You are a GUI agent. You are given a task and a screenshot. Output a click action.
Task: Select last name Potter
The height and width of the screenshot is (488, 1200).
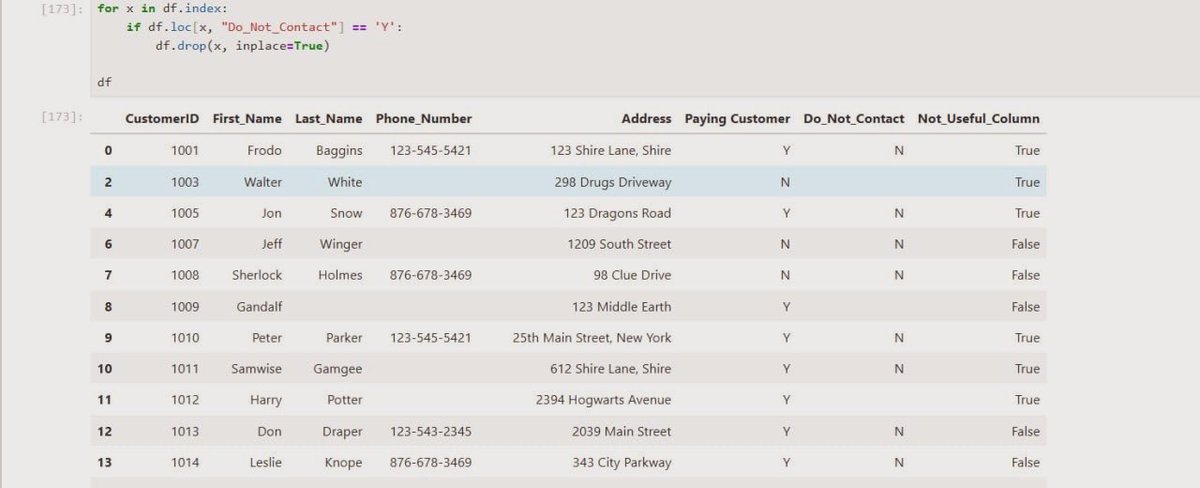coord(345,400)
